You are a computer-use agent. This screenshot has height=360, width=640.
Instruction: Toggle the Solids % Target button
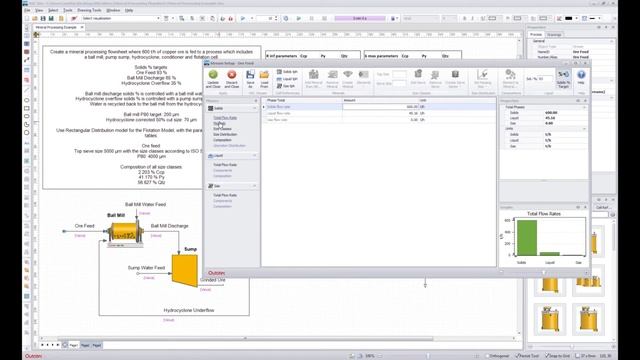pyautogui.click(x=563, y=79)
